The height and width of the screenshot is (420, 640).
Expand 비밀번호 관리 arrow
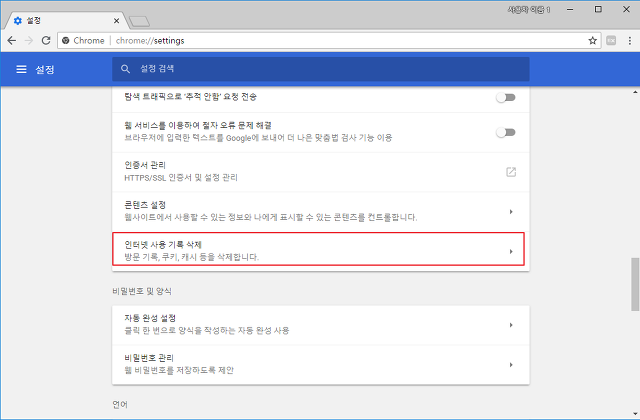[511, 364]
